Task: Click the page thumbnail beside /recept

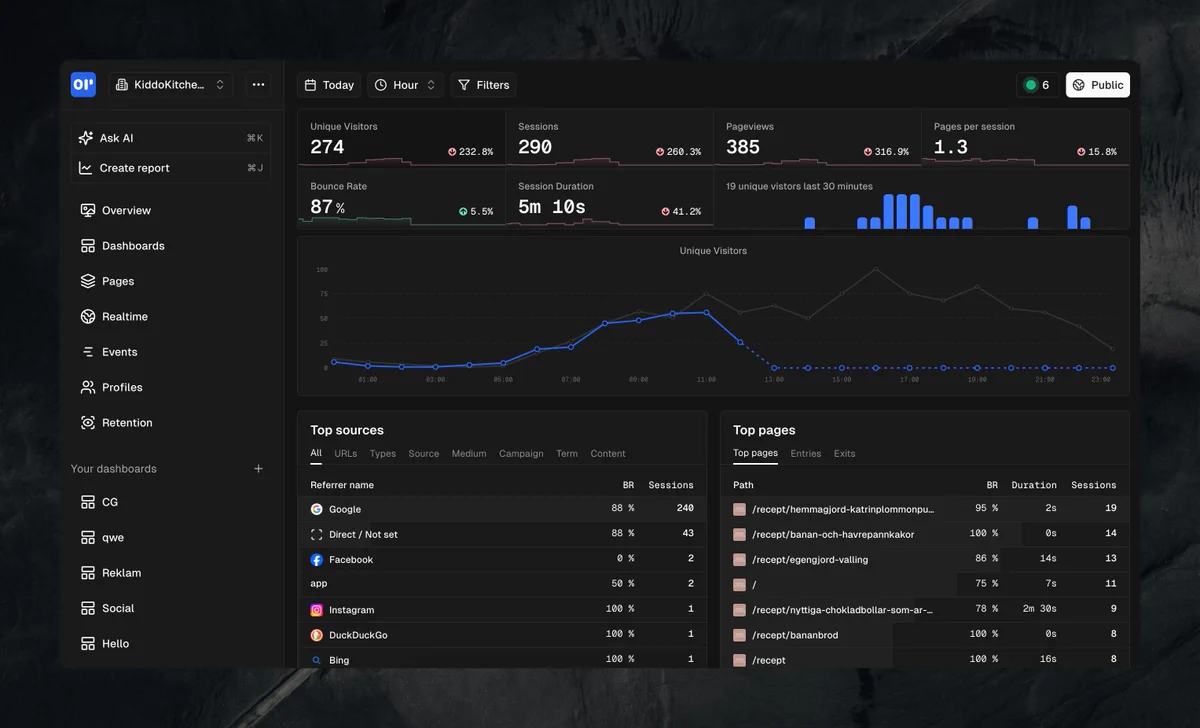Action: (740, 660)
